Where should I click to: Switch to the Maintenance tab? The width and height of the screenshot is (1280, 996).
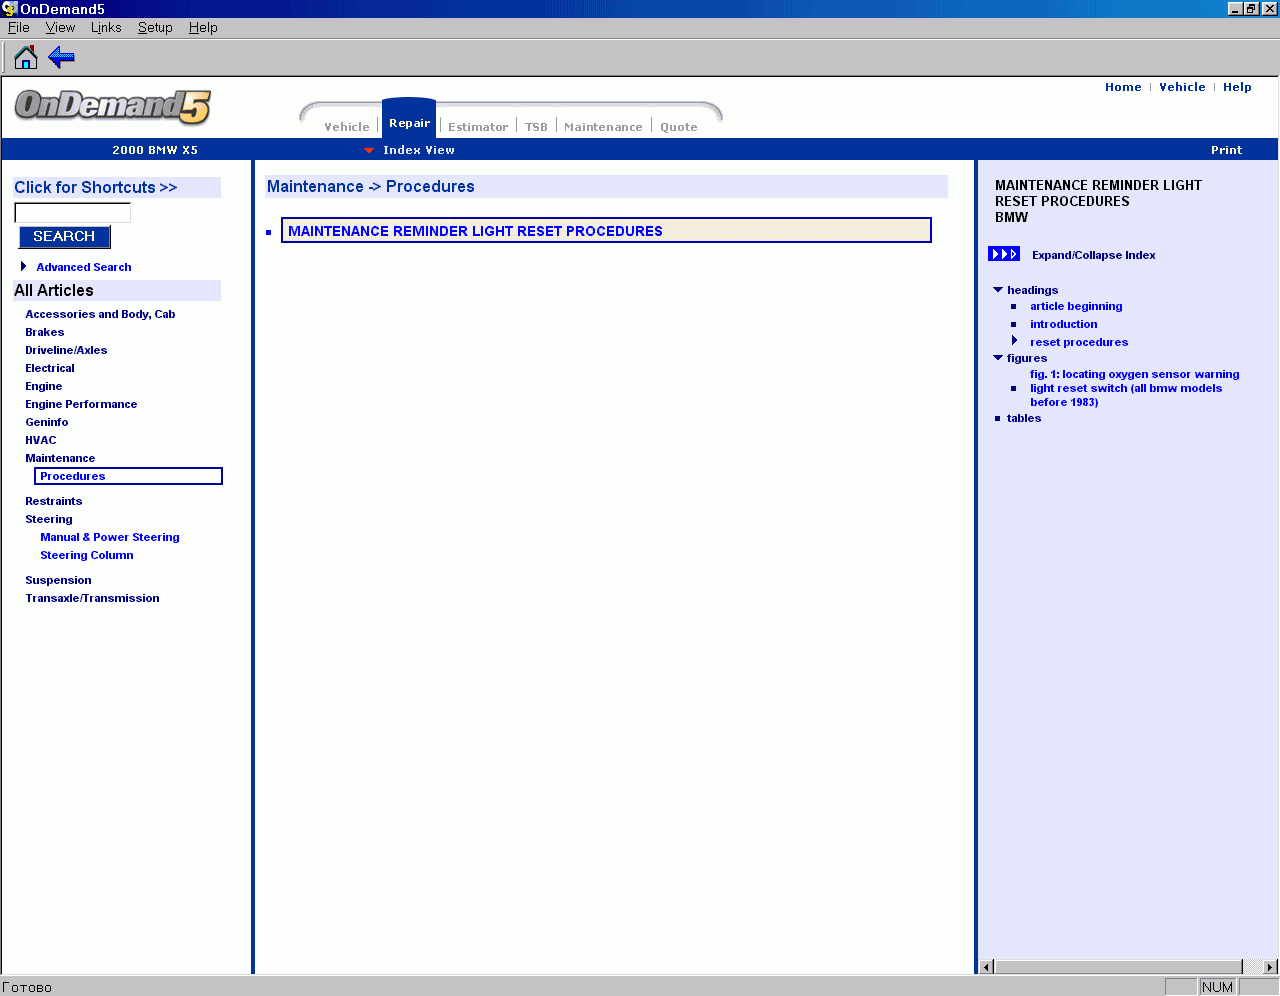tap(603, 127)
